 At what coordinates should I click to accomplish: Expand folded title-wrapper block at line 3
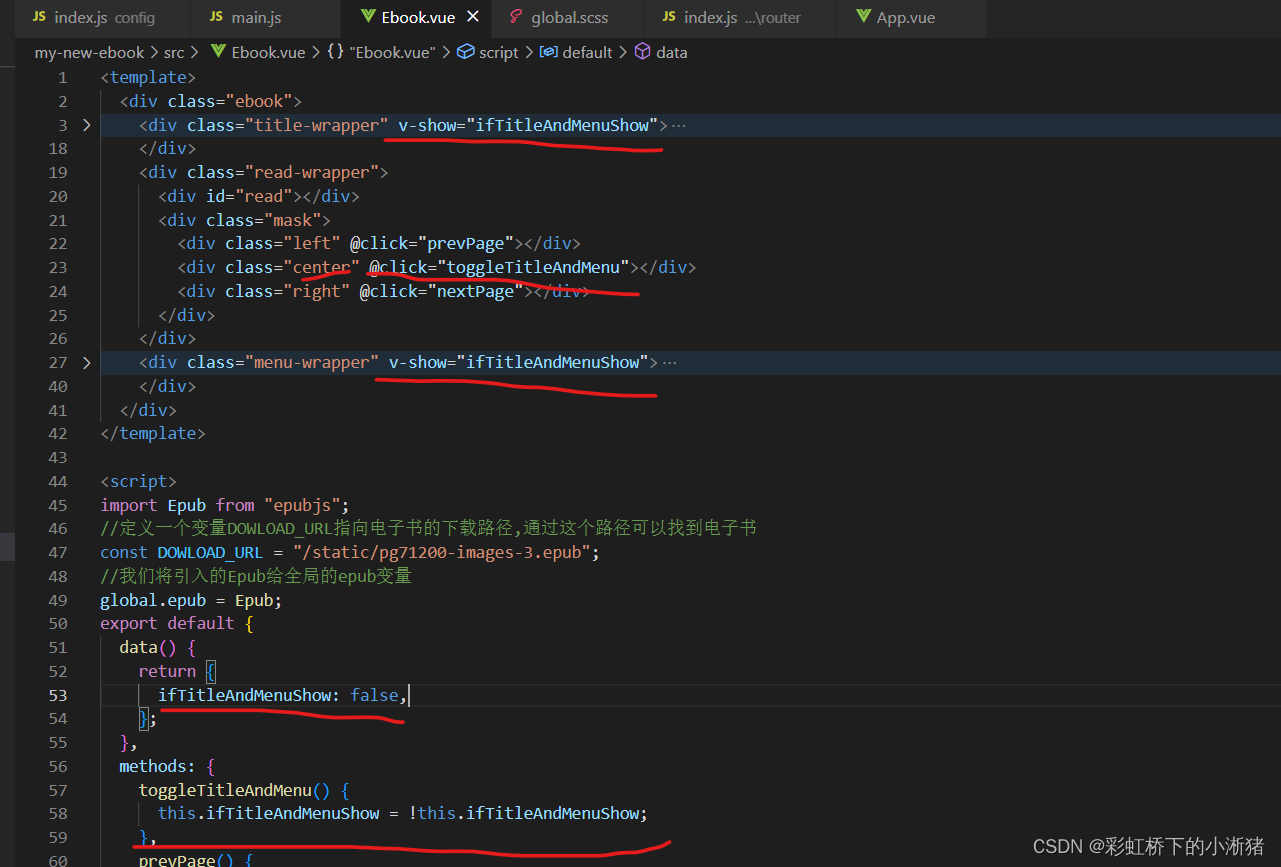click(86, 125)
